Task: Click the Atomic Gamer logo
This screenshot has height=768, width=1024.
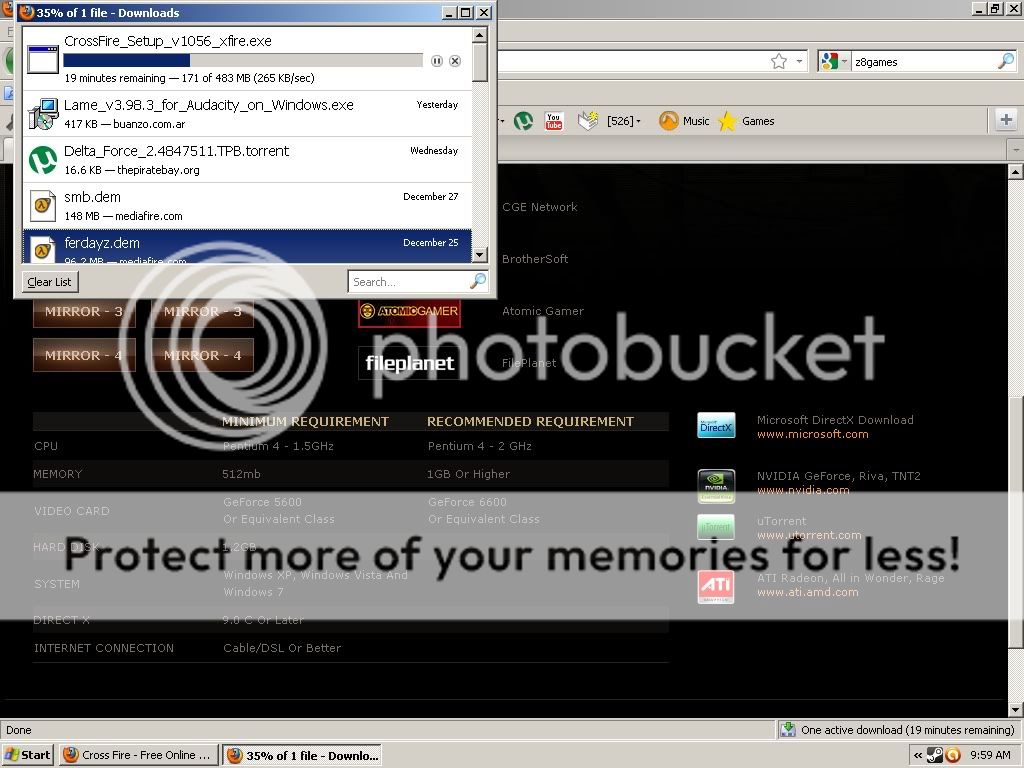Action: [x=409, y=311]
